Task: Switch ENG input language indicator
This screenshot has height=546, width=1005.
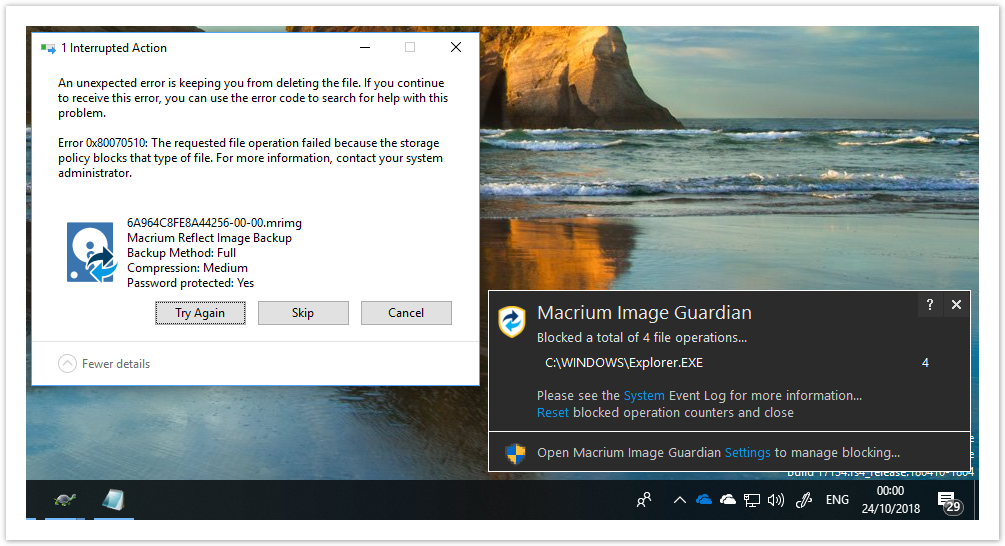Action: (x=837, y=500)
